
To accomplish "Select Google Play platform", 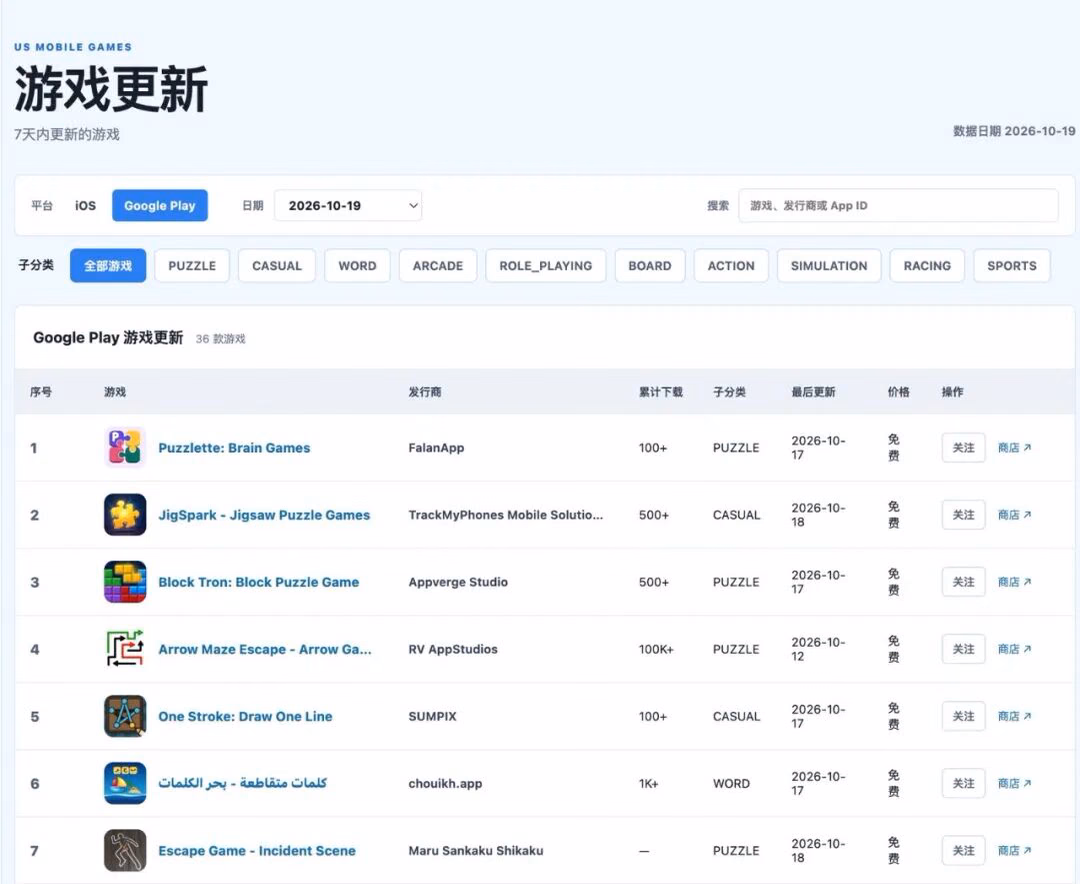I will [160, 205].
